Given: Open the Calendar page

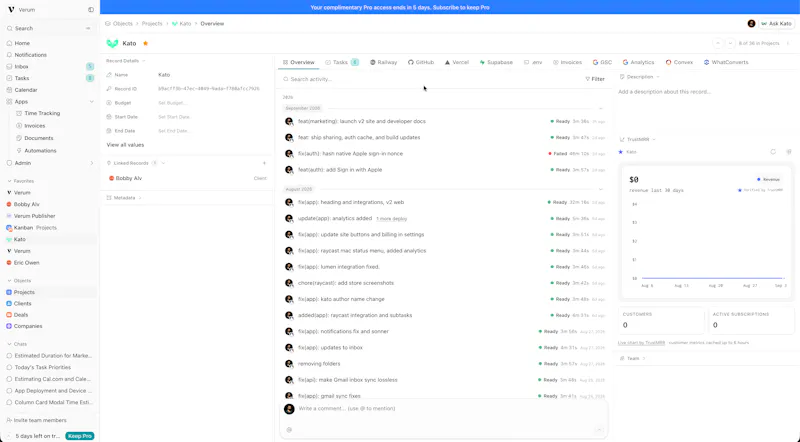Looking at the screenshot, I should (26, 90).
